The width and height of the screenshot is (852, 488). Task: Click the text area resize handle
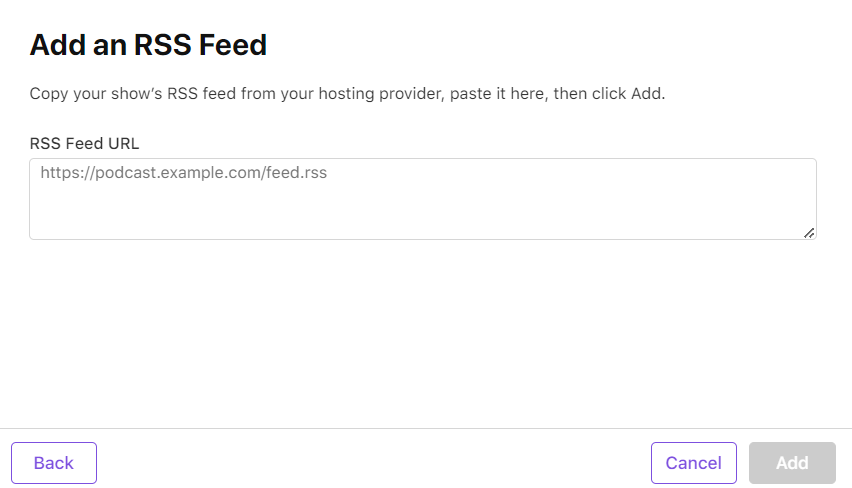click(809, 233)
